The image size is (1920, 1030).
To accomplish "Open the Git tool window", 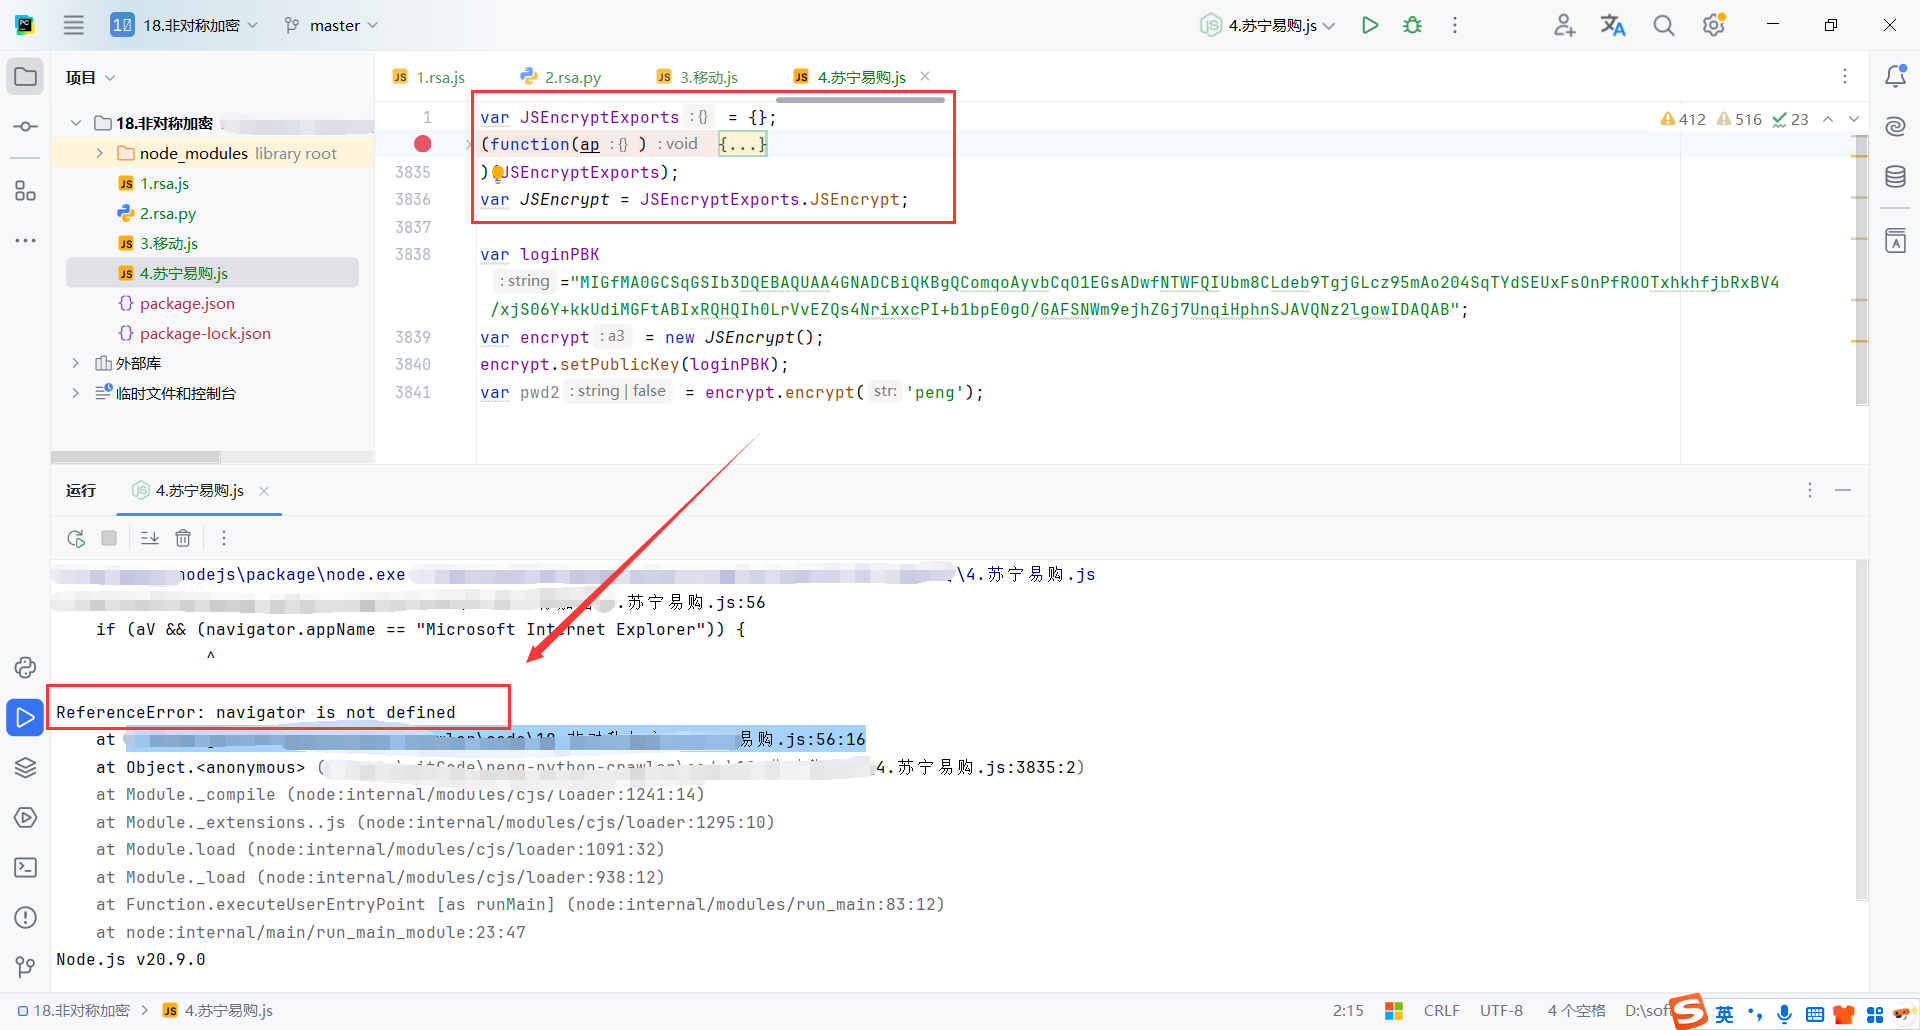I will (26, 966).
